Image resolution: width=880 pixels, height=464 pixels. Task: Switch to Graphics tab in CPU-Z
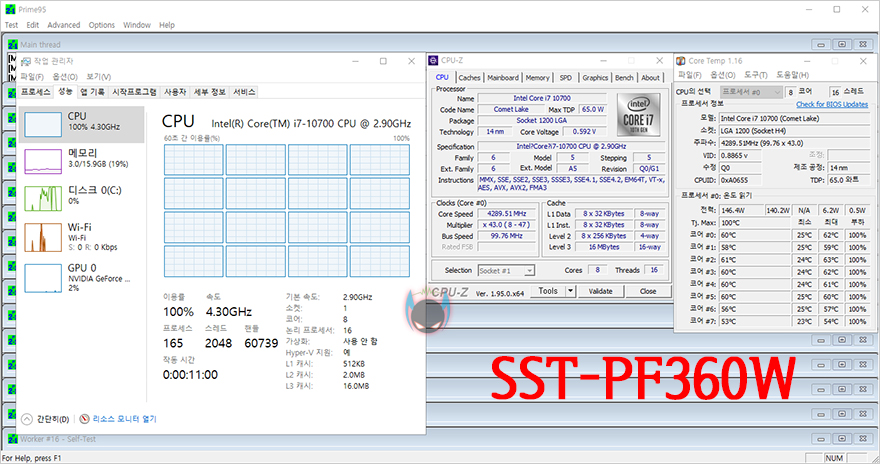click(595, 78)
